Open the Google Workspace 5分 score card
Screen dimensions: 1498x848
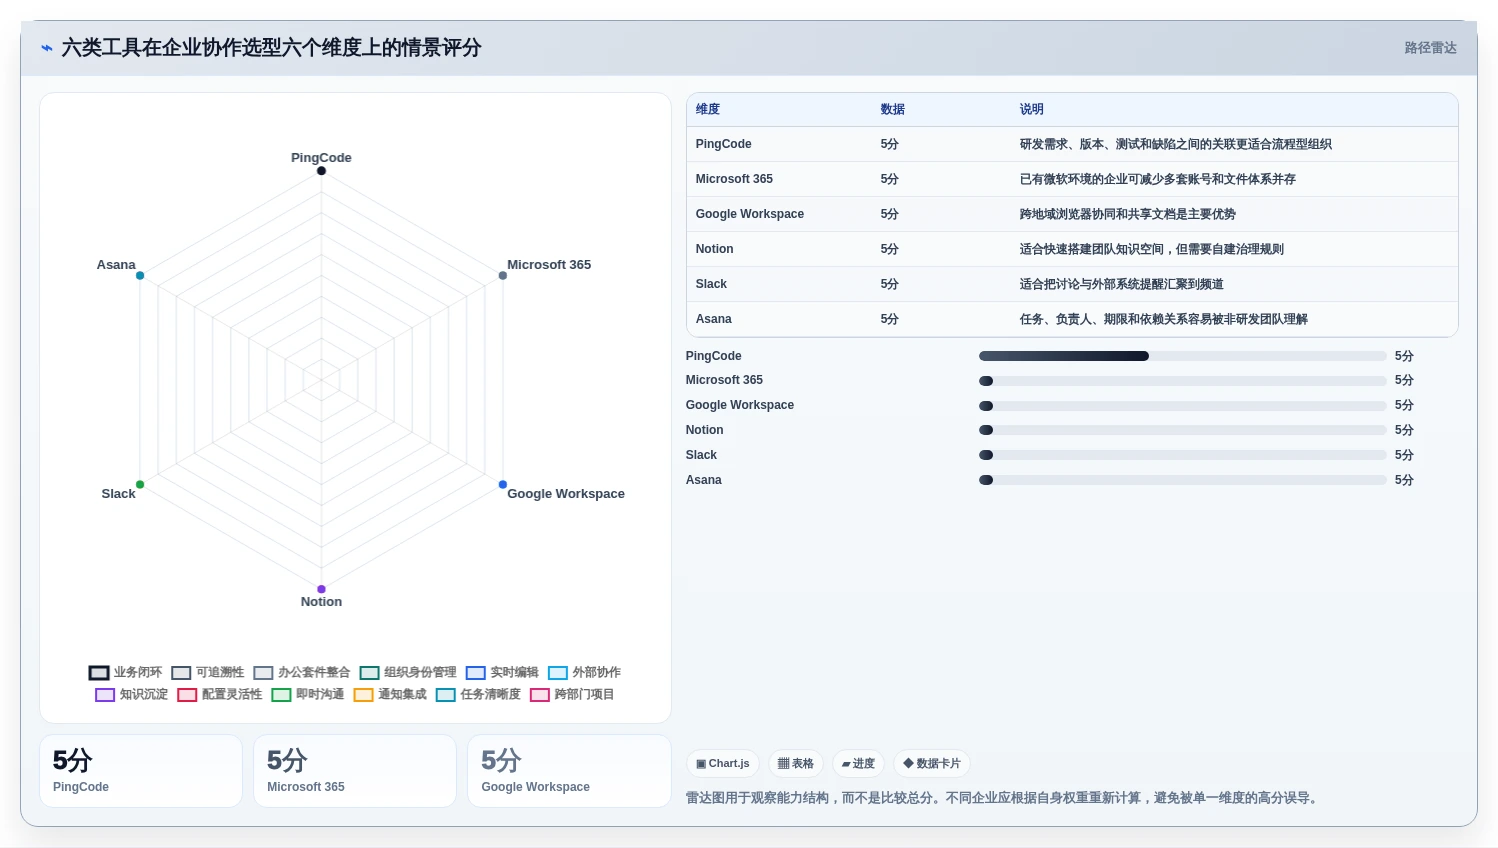pos(569,771)
